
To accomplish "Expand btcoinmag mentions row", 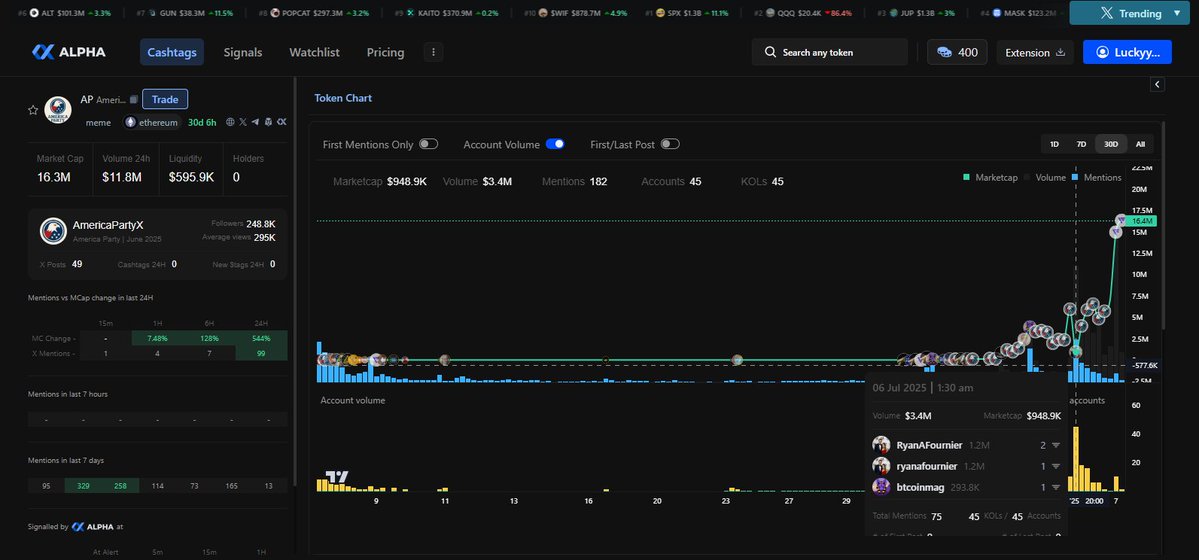I will (x=1055, y=487).
